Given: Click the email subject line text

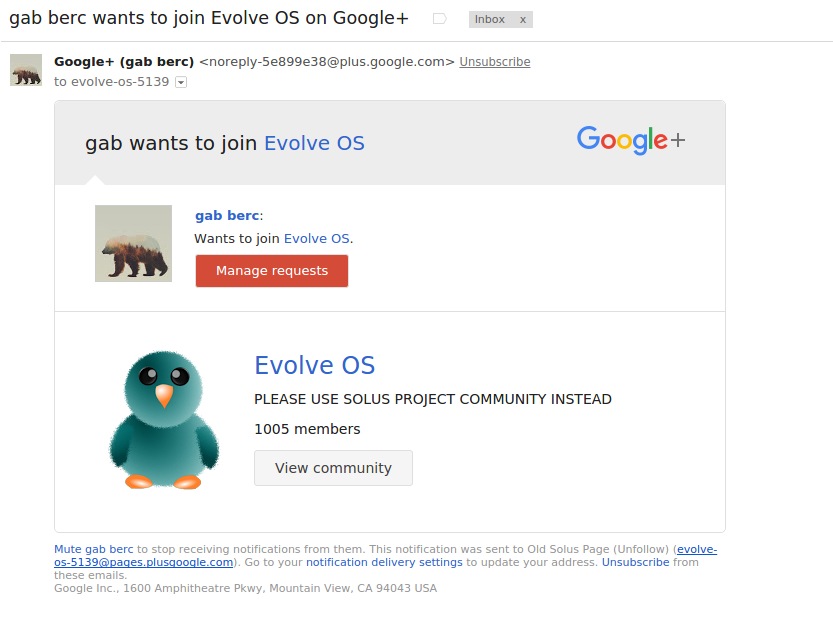Looking at the screenshot, I should pyautogui.click(x=209, y=18).
